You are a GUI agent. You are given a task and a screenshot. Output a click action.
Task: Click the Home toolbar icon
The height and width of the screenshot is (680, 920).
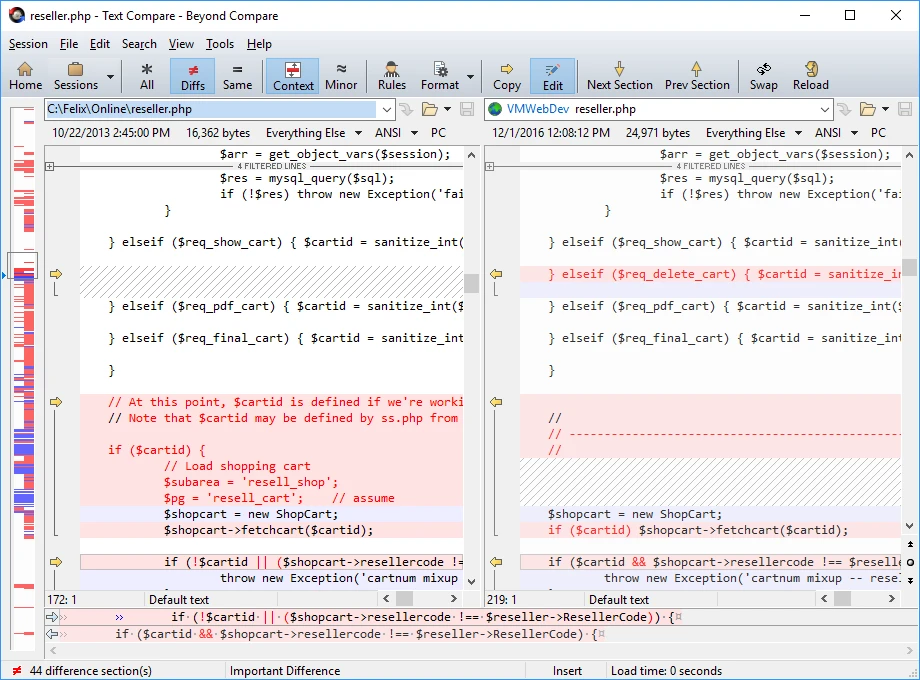click(x=25, y=76)
